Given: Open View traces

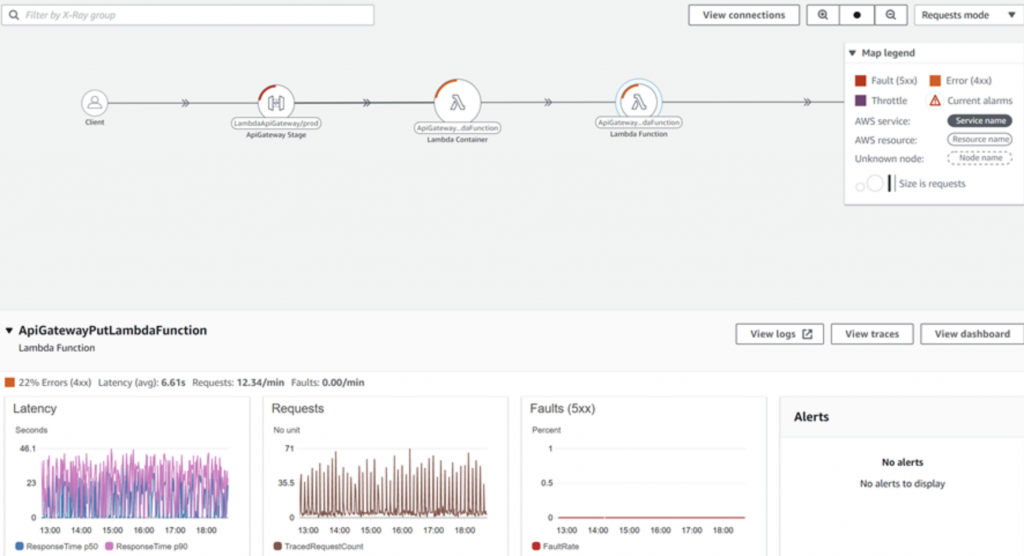Looking at the screenshot, I should [872, 334].
